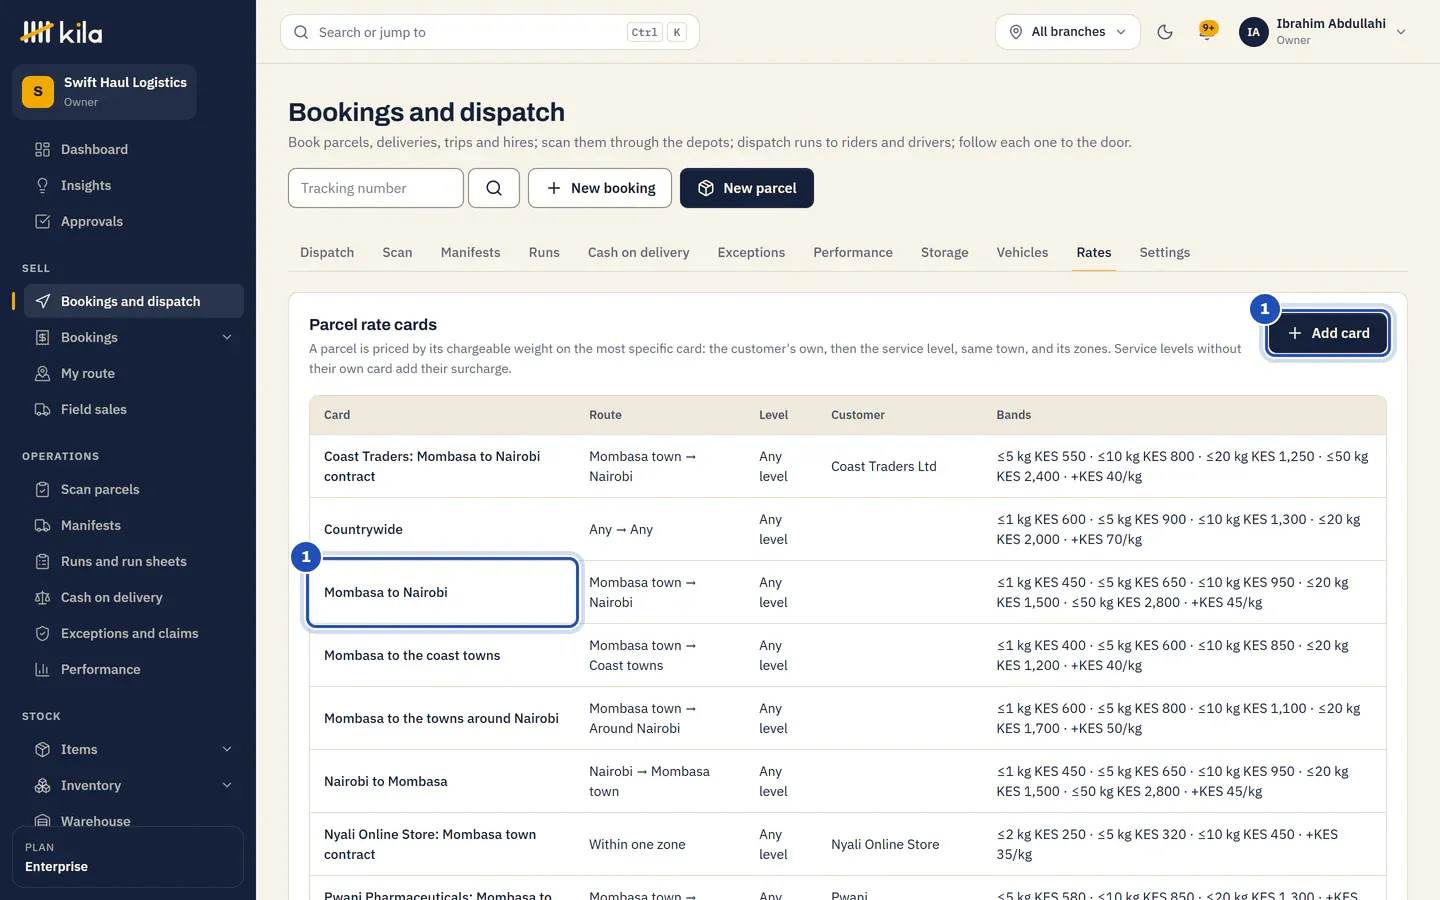The width and height of the screenshot is (1440, 900).
Task: Go to Approvals in sidebar
Action: point(134,221)
